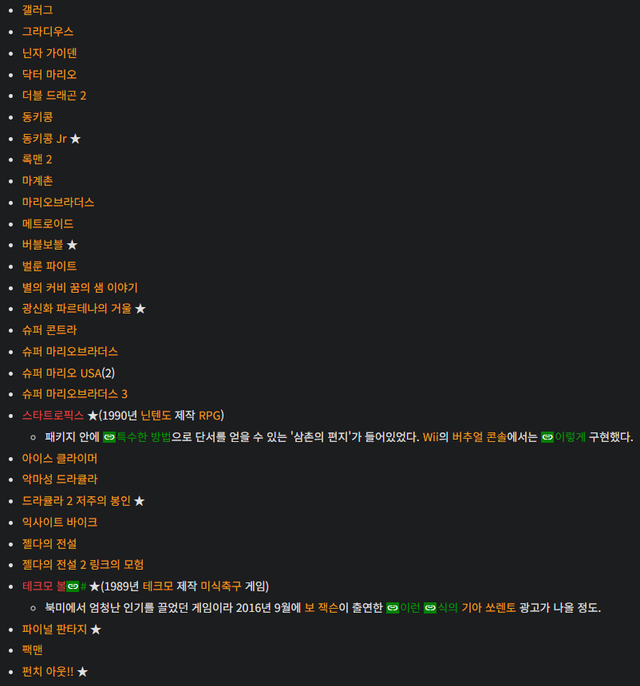
Task: Go to the 닌자 가이덴 page
Action: tap(49, 53)
